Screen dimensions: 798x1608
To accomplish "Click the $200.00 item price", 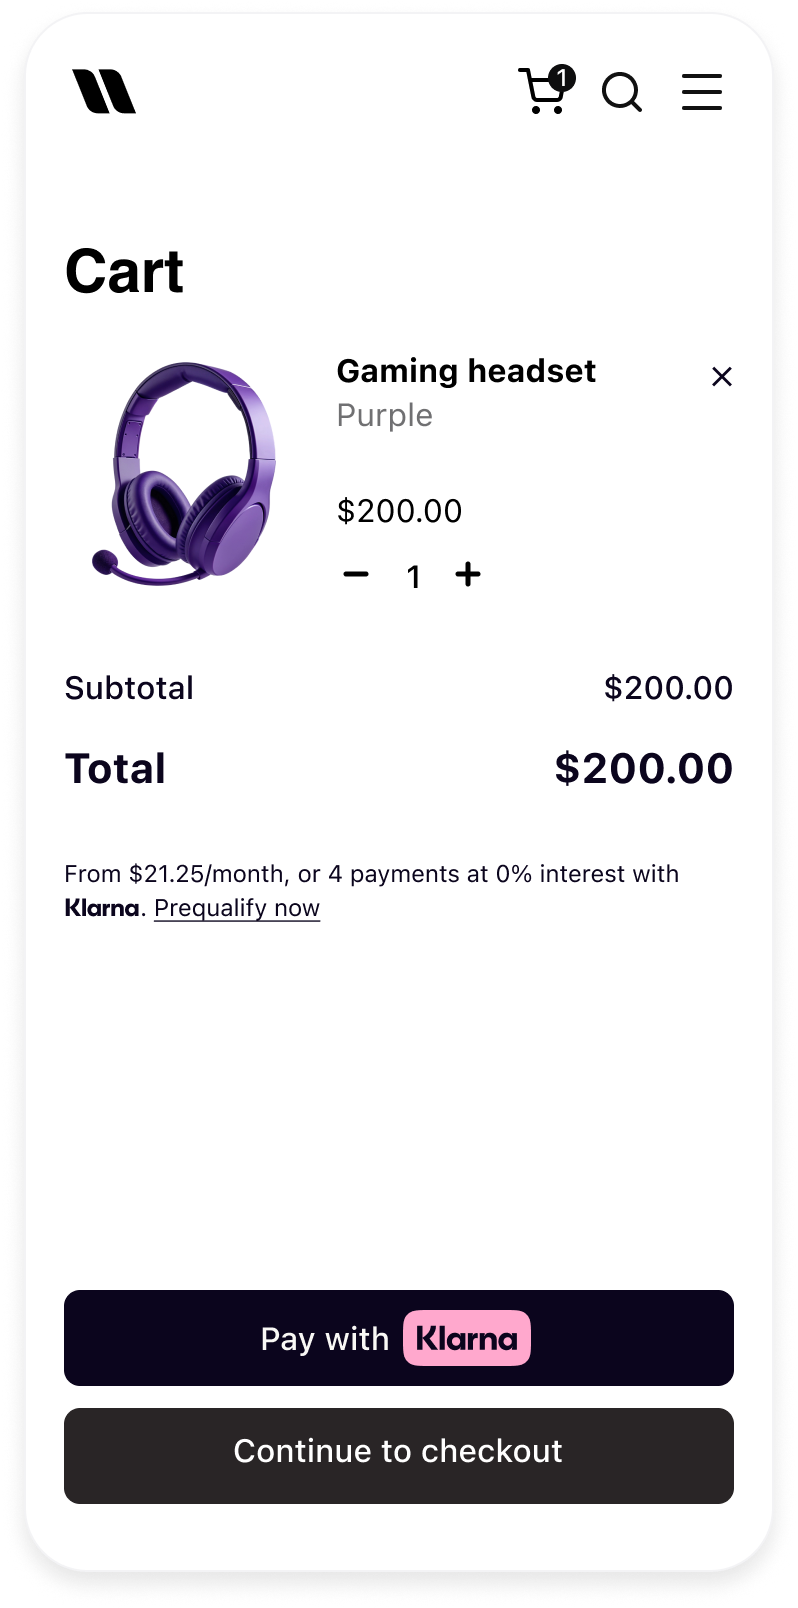I will coord(399,511).
